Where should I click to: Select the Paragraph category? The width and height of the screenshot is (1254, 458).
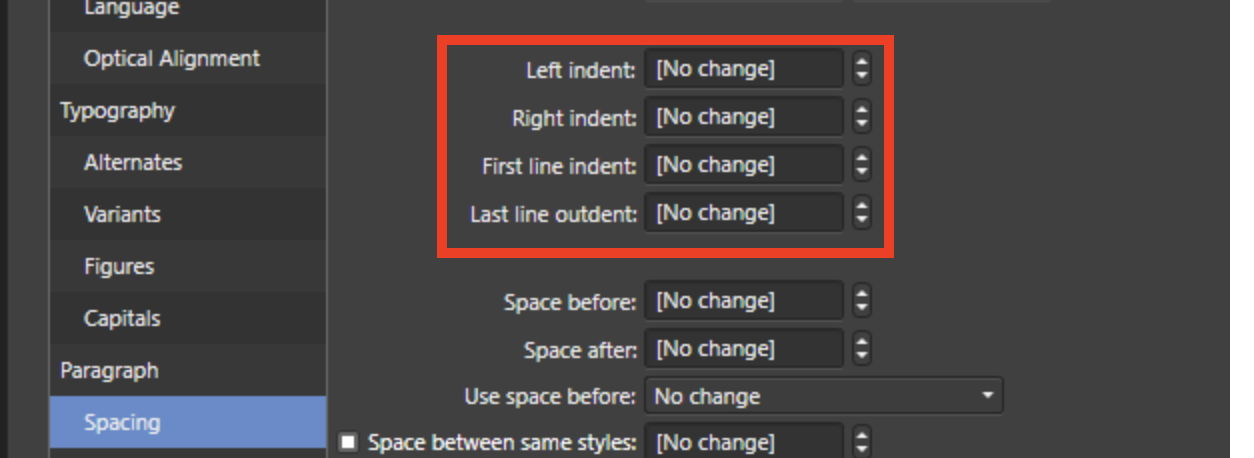[x=109, y=371]
